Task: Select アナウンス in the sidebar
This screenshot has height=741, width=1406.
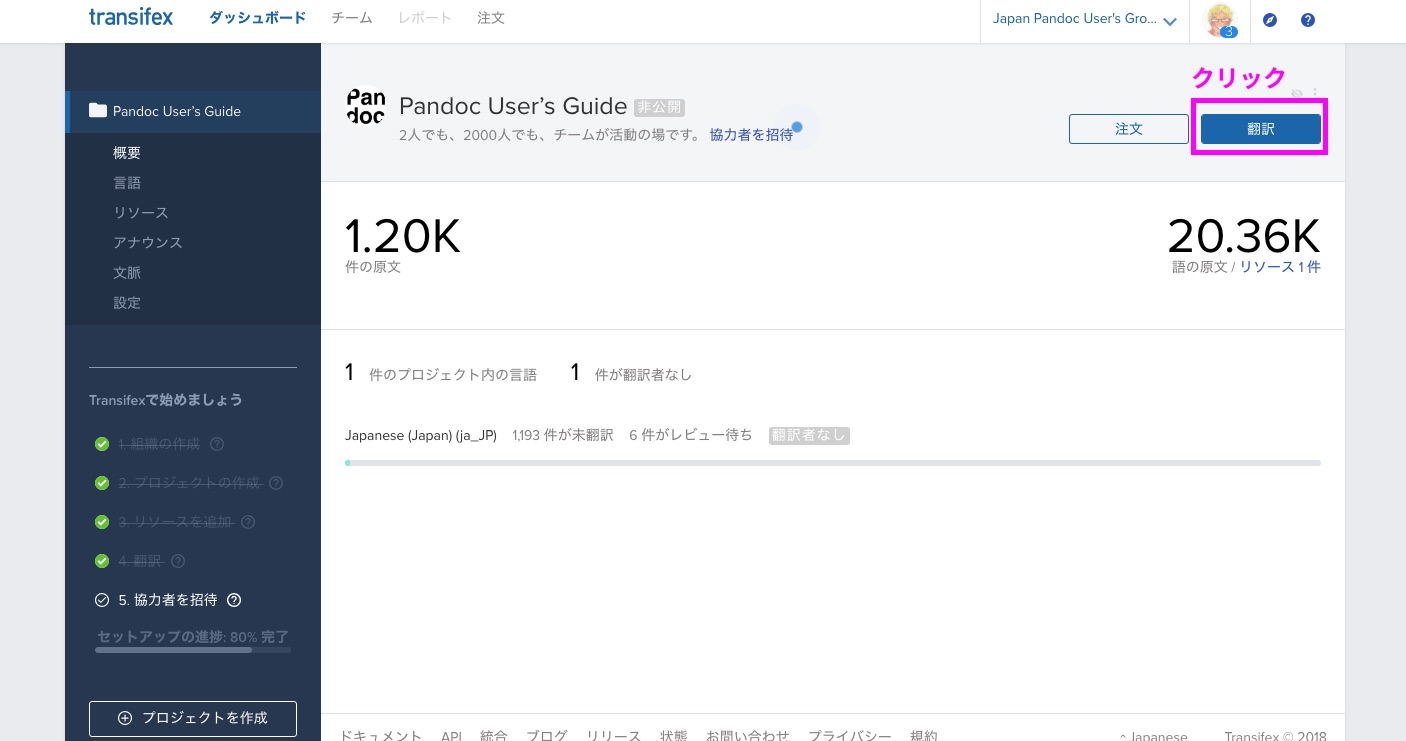Action: point(148,243)
